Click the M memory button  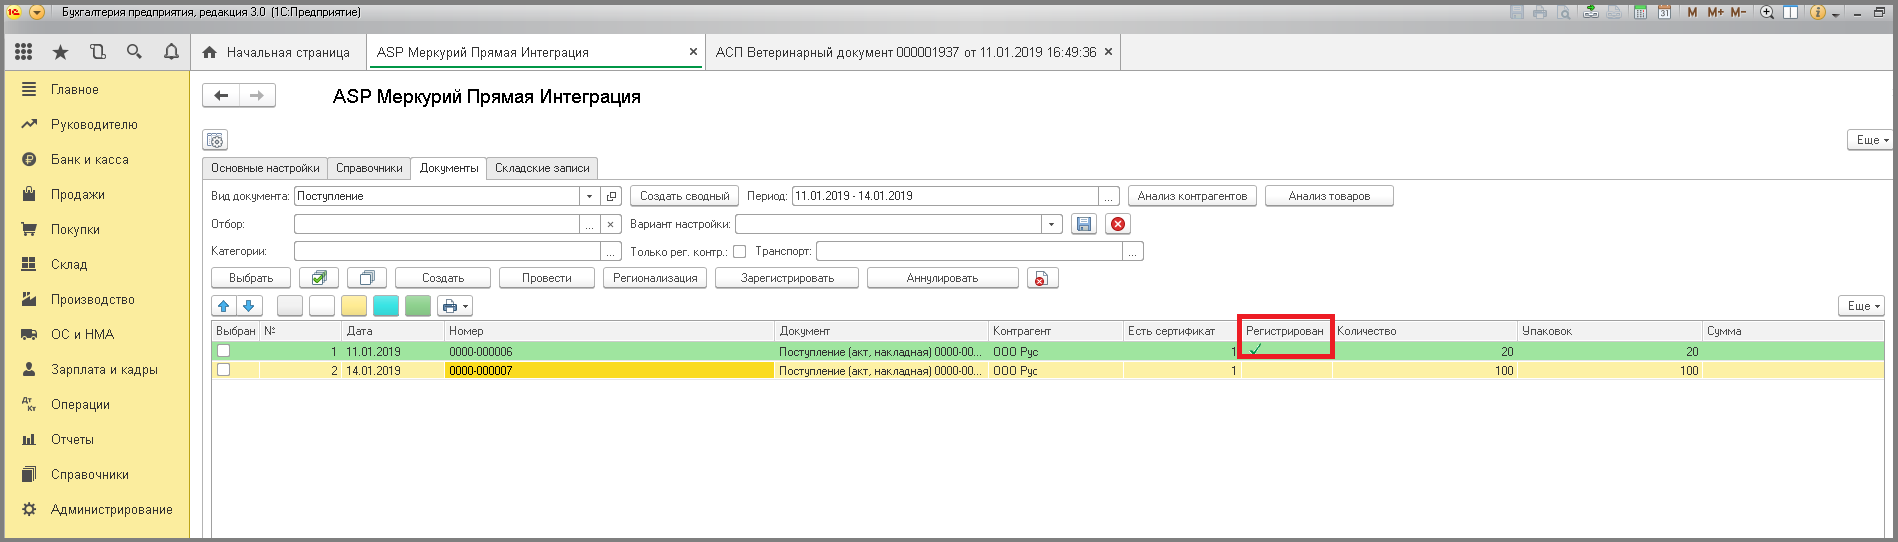pos(1692,12)
